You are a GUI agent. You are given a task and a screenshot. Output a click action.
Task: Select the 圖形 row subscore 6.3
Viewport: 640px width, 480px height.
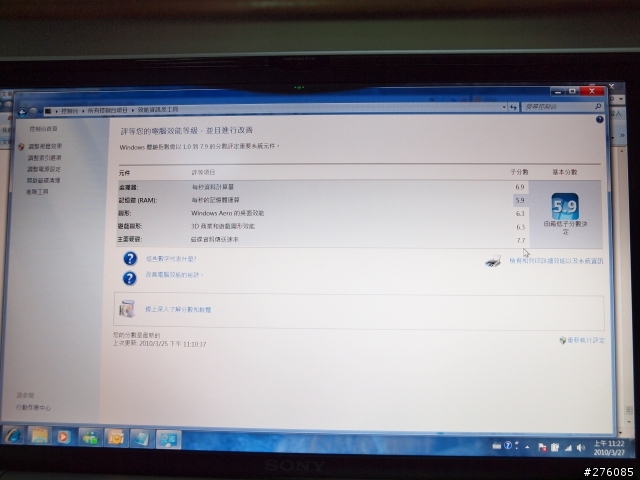tap(520, 213)
